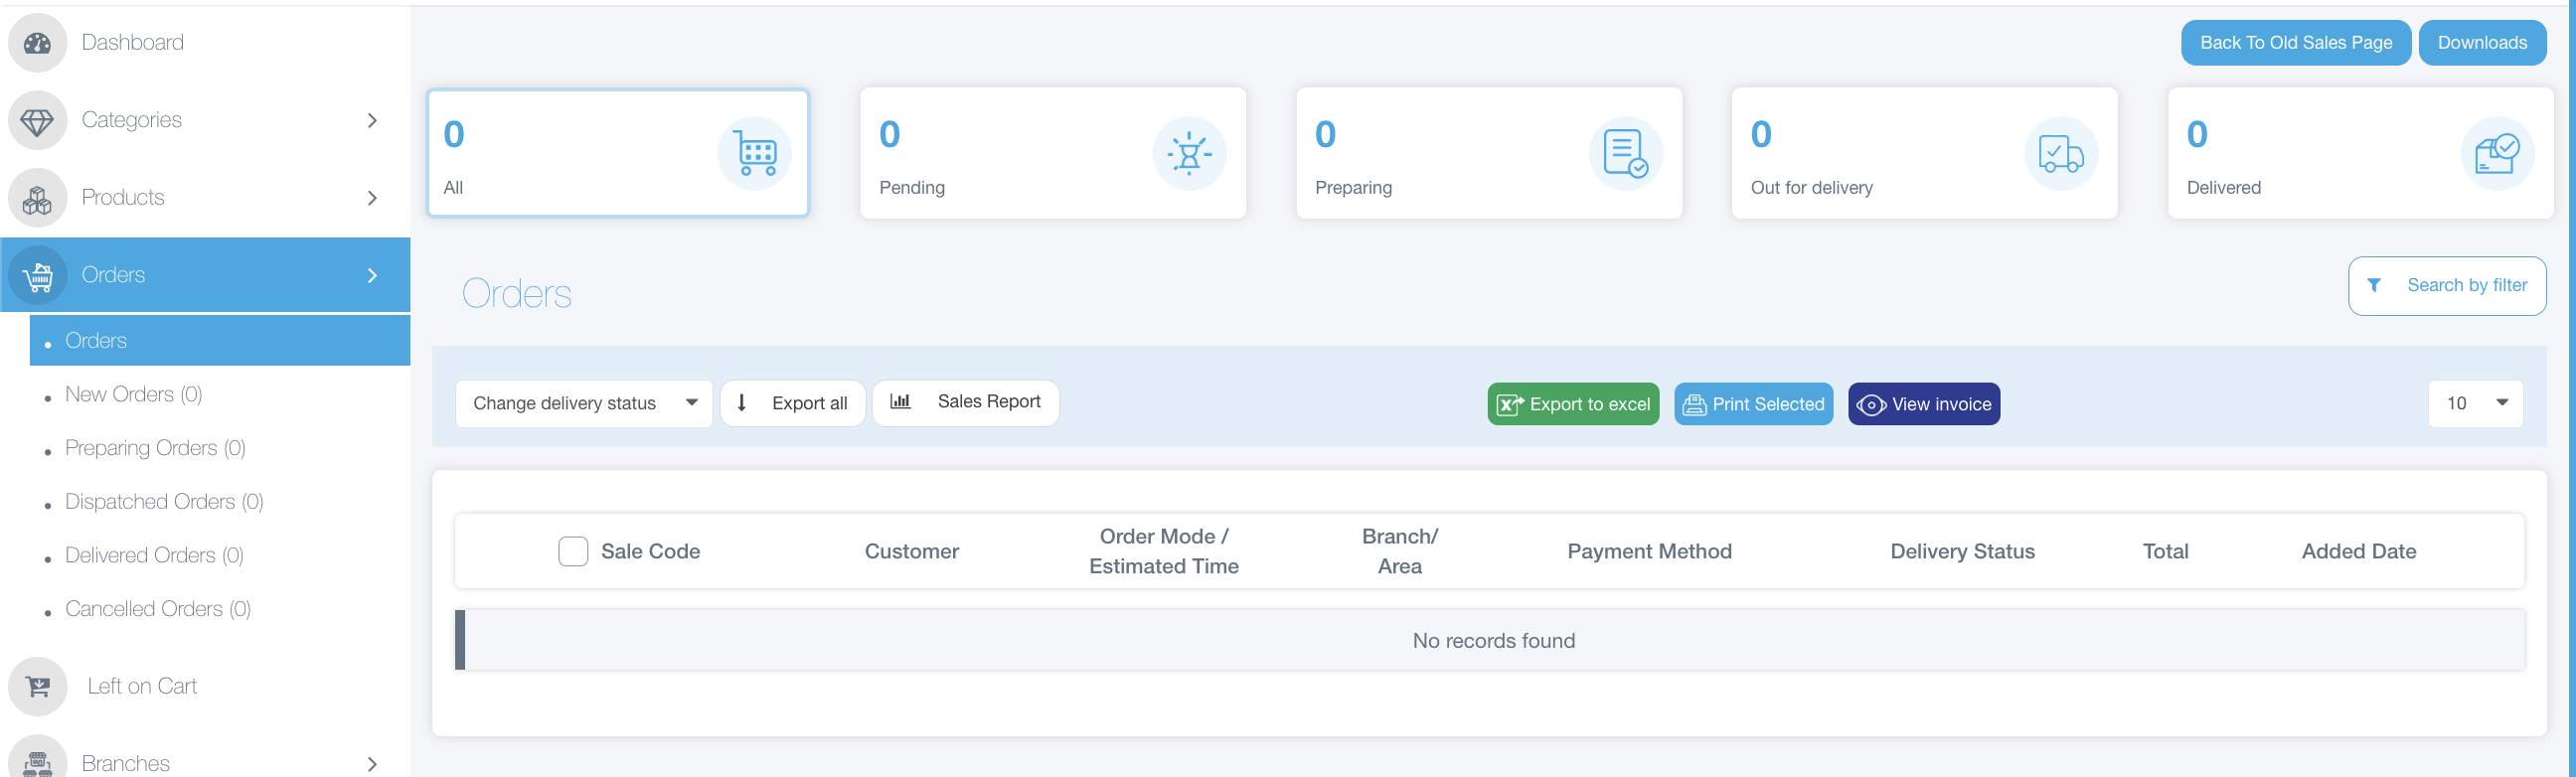Go to Cancelled Orders submenu item
Viewport: 2576px width, 777px height.
(x=157, y=610)
